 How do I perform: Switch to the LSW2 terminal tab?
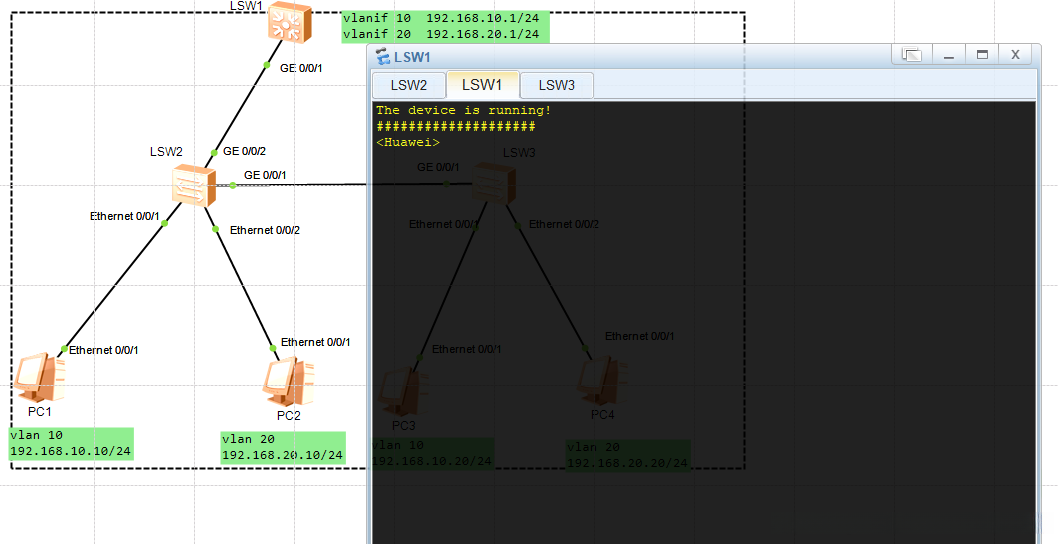409,86
